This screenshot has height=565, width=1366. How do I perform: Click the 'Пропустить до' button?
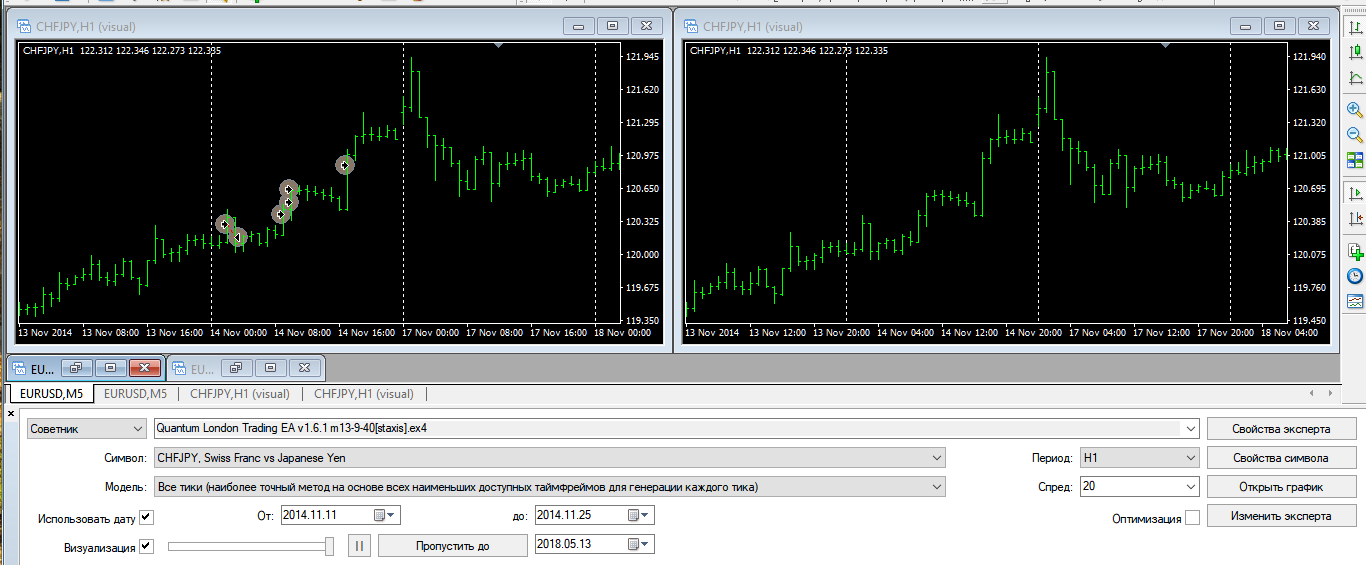tap(453, 545)
